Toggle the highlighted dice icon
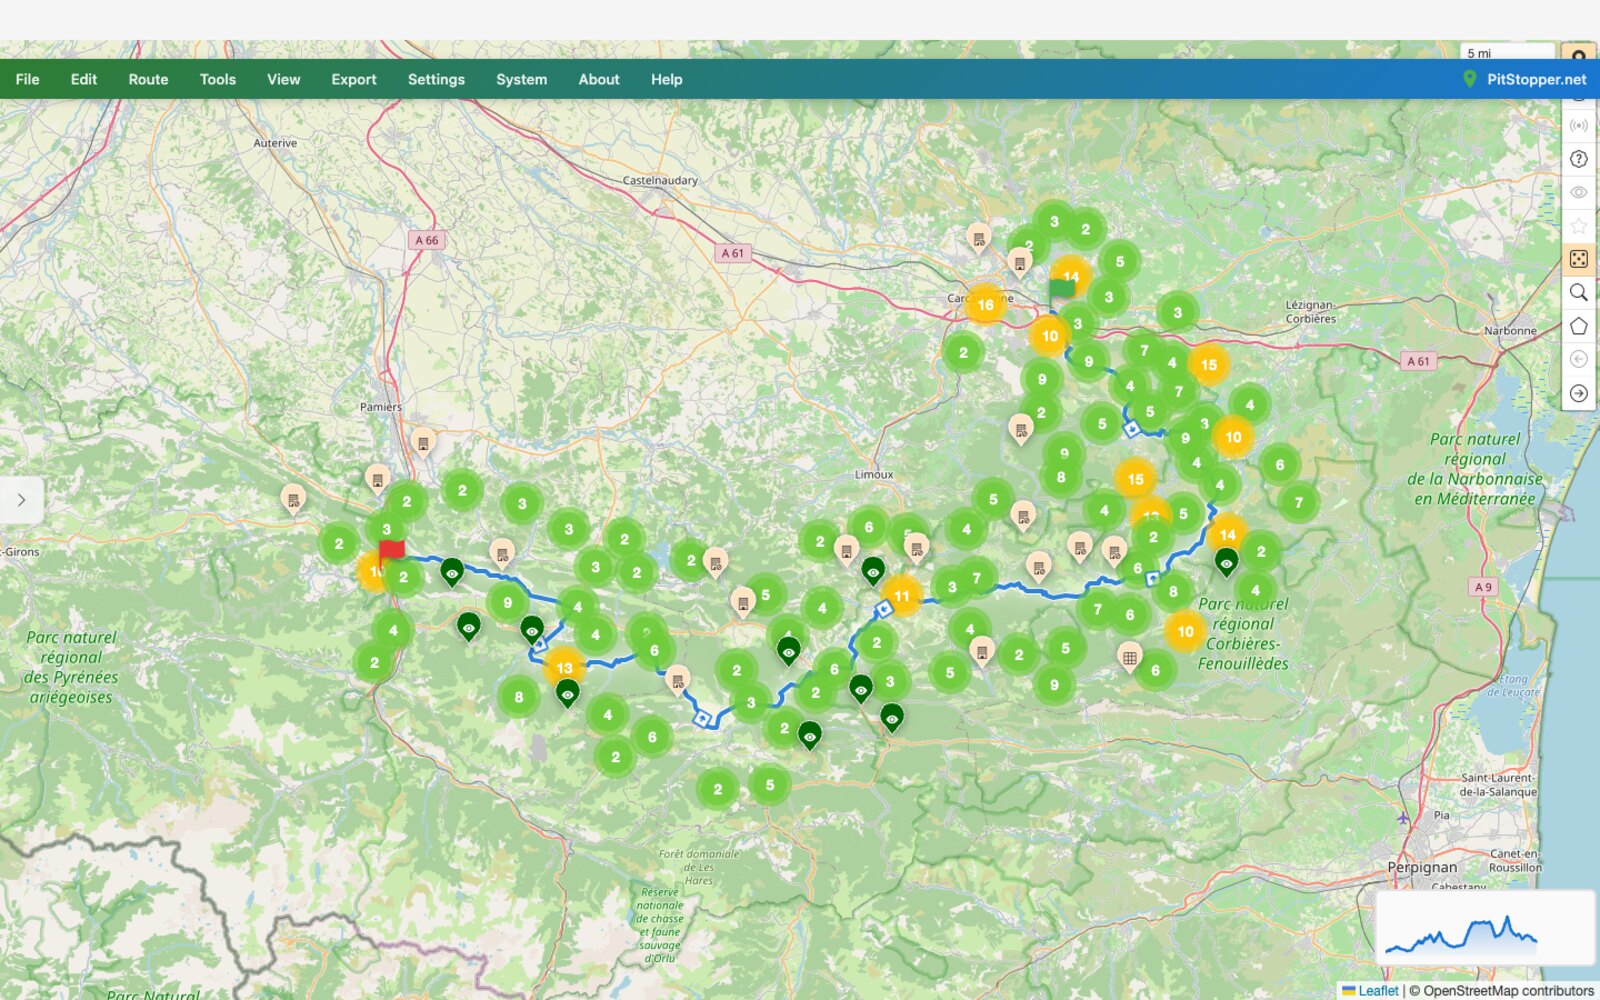 [1578, 259]
